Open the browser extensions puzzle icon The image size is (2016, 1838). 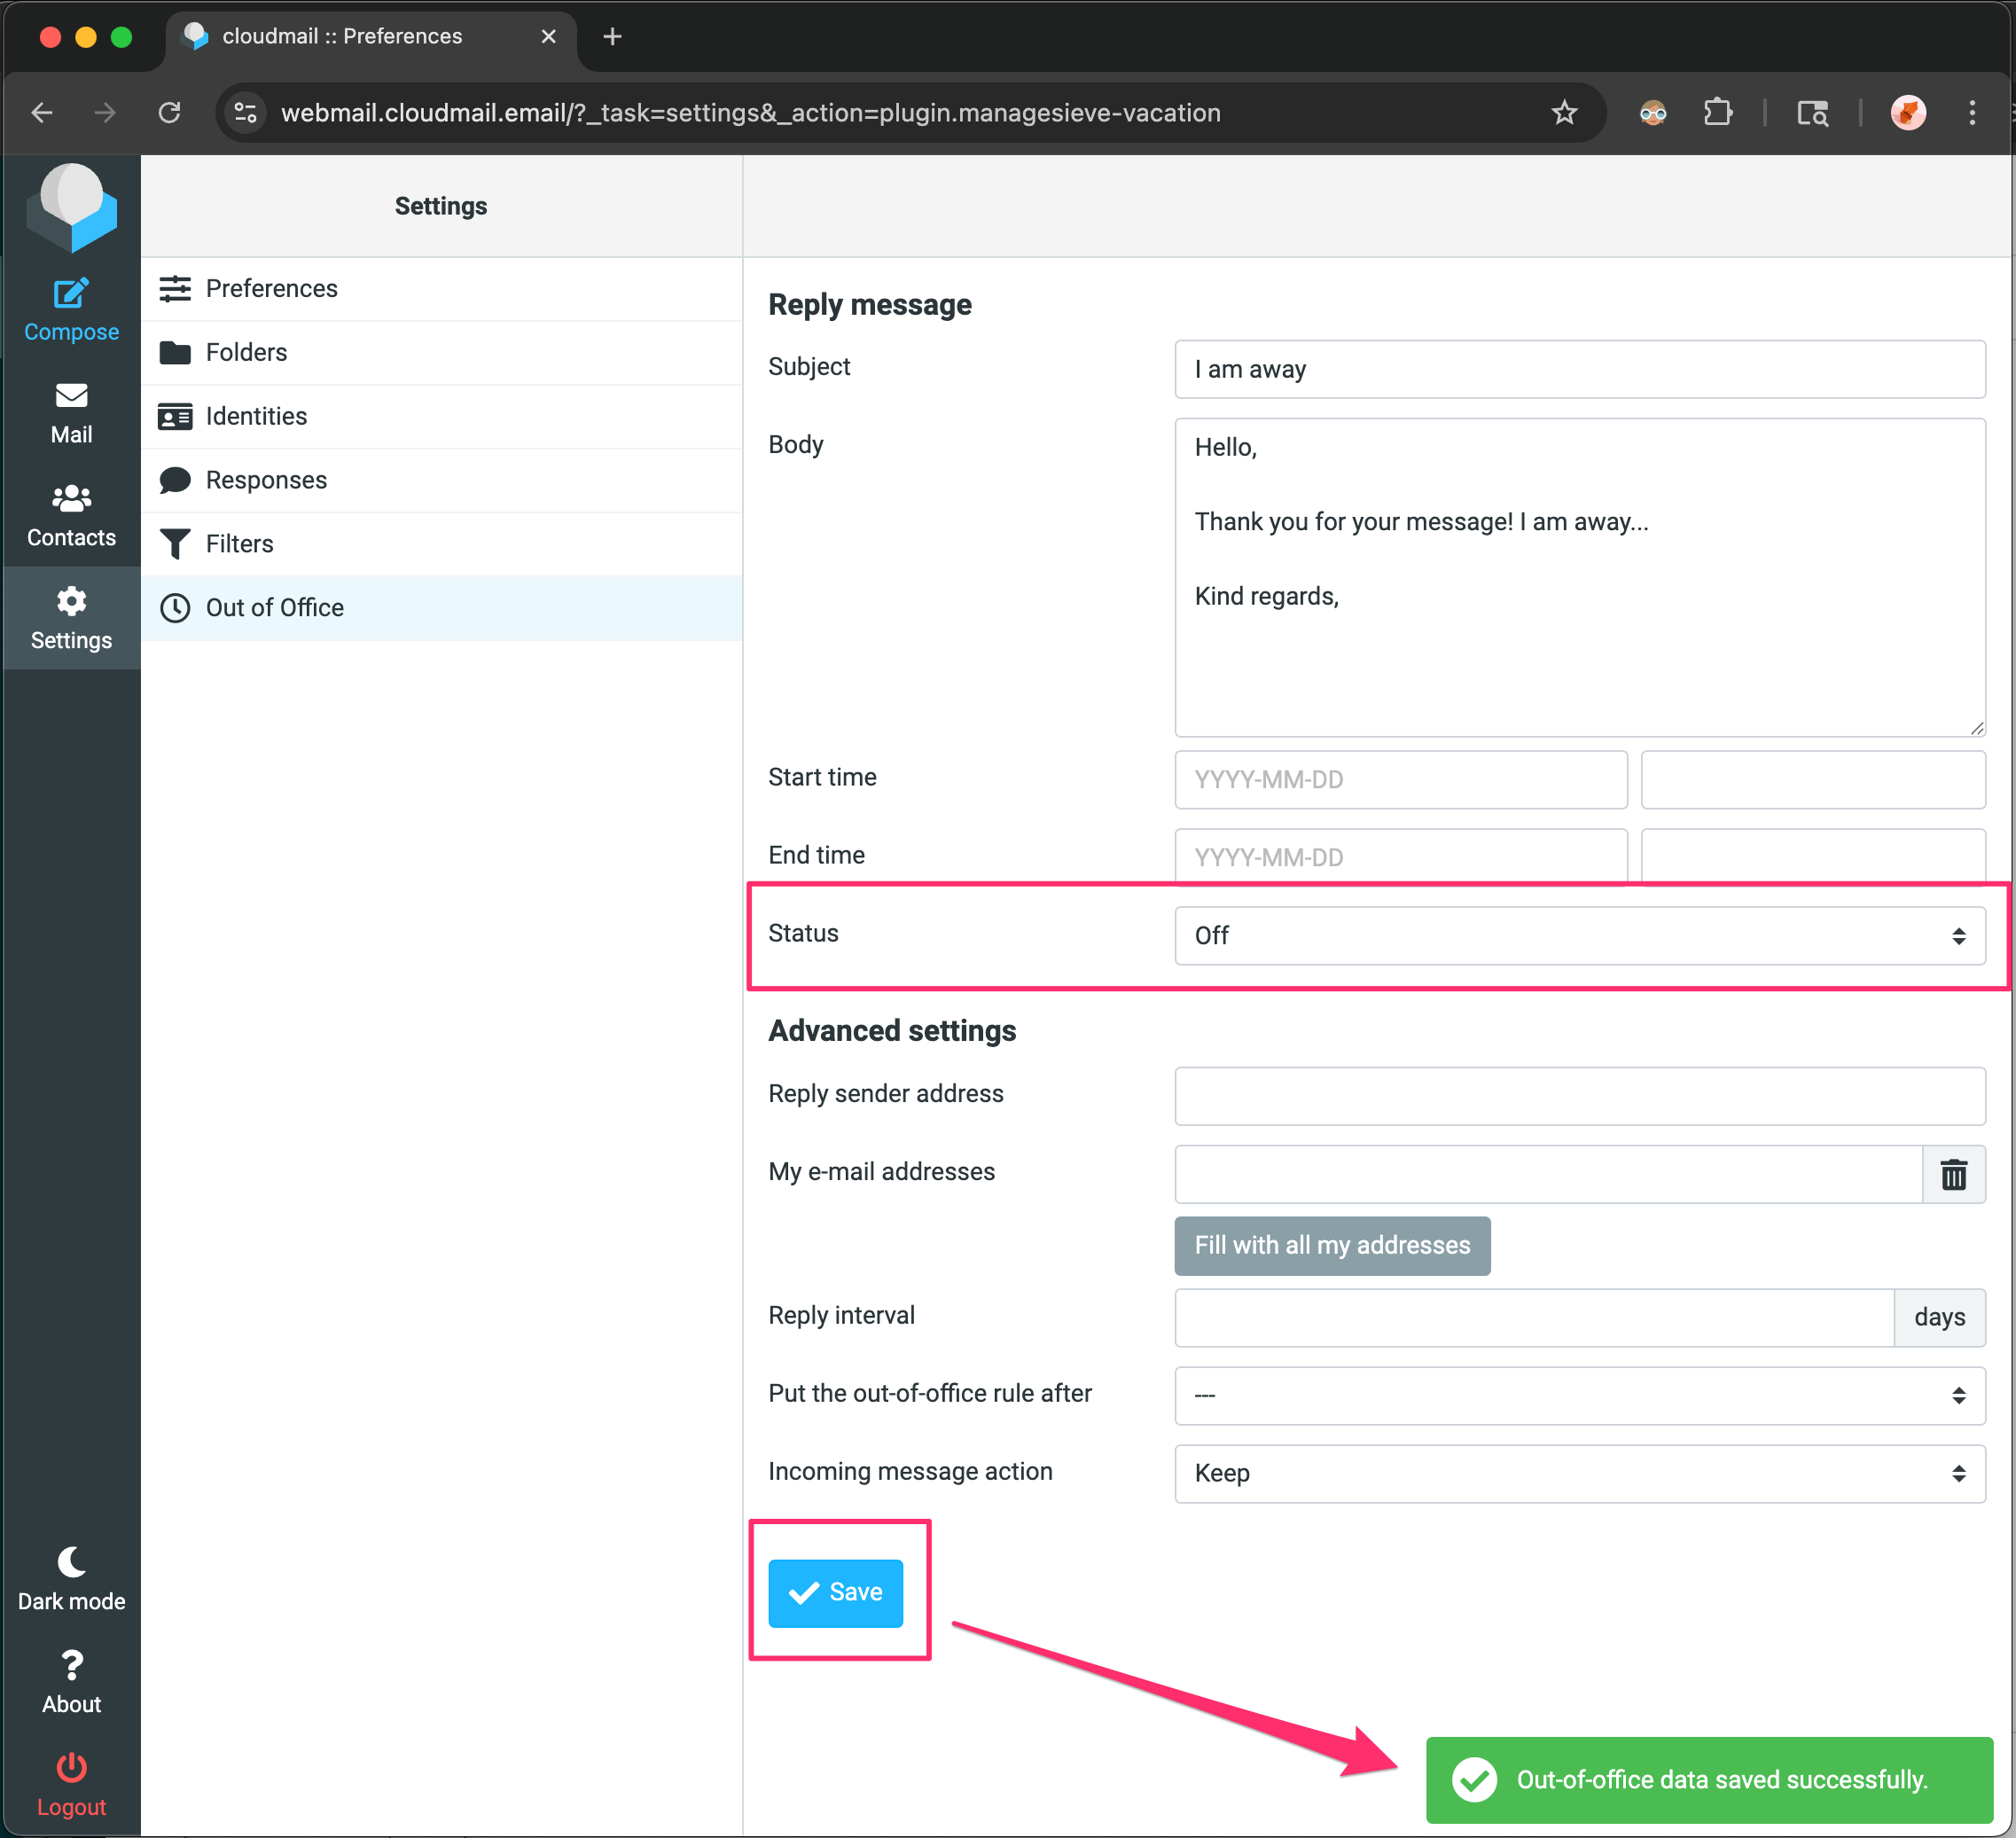(x=1717, y=113)
